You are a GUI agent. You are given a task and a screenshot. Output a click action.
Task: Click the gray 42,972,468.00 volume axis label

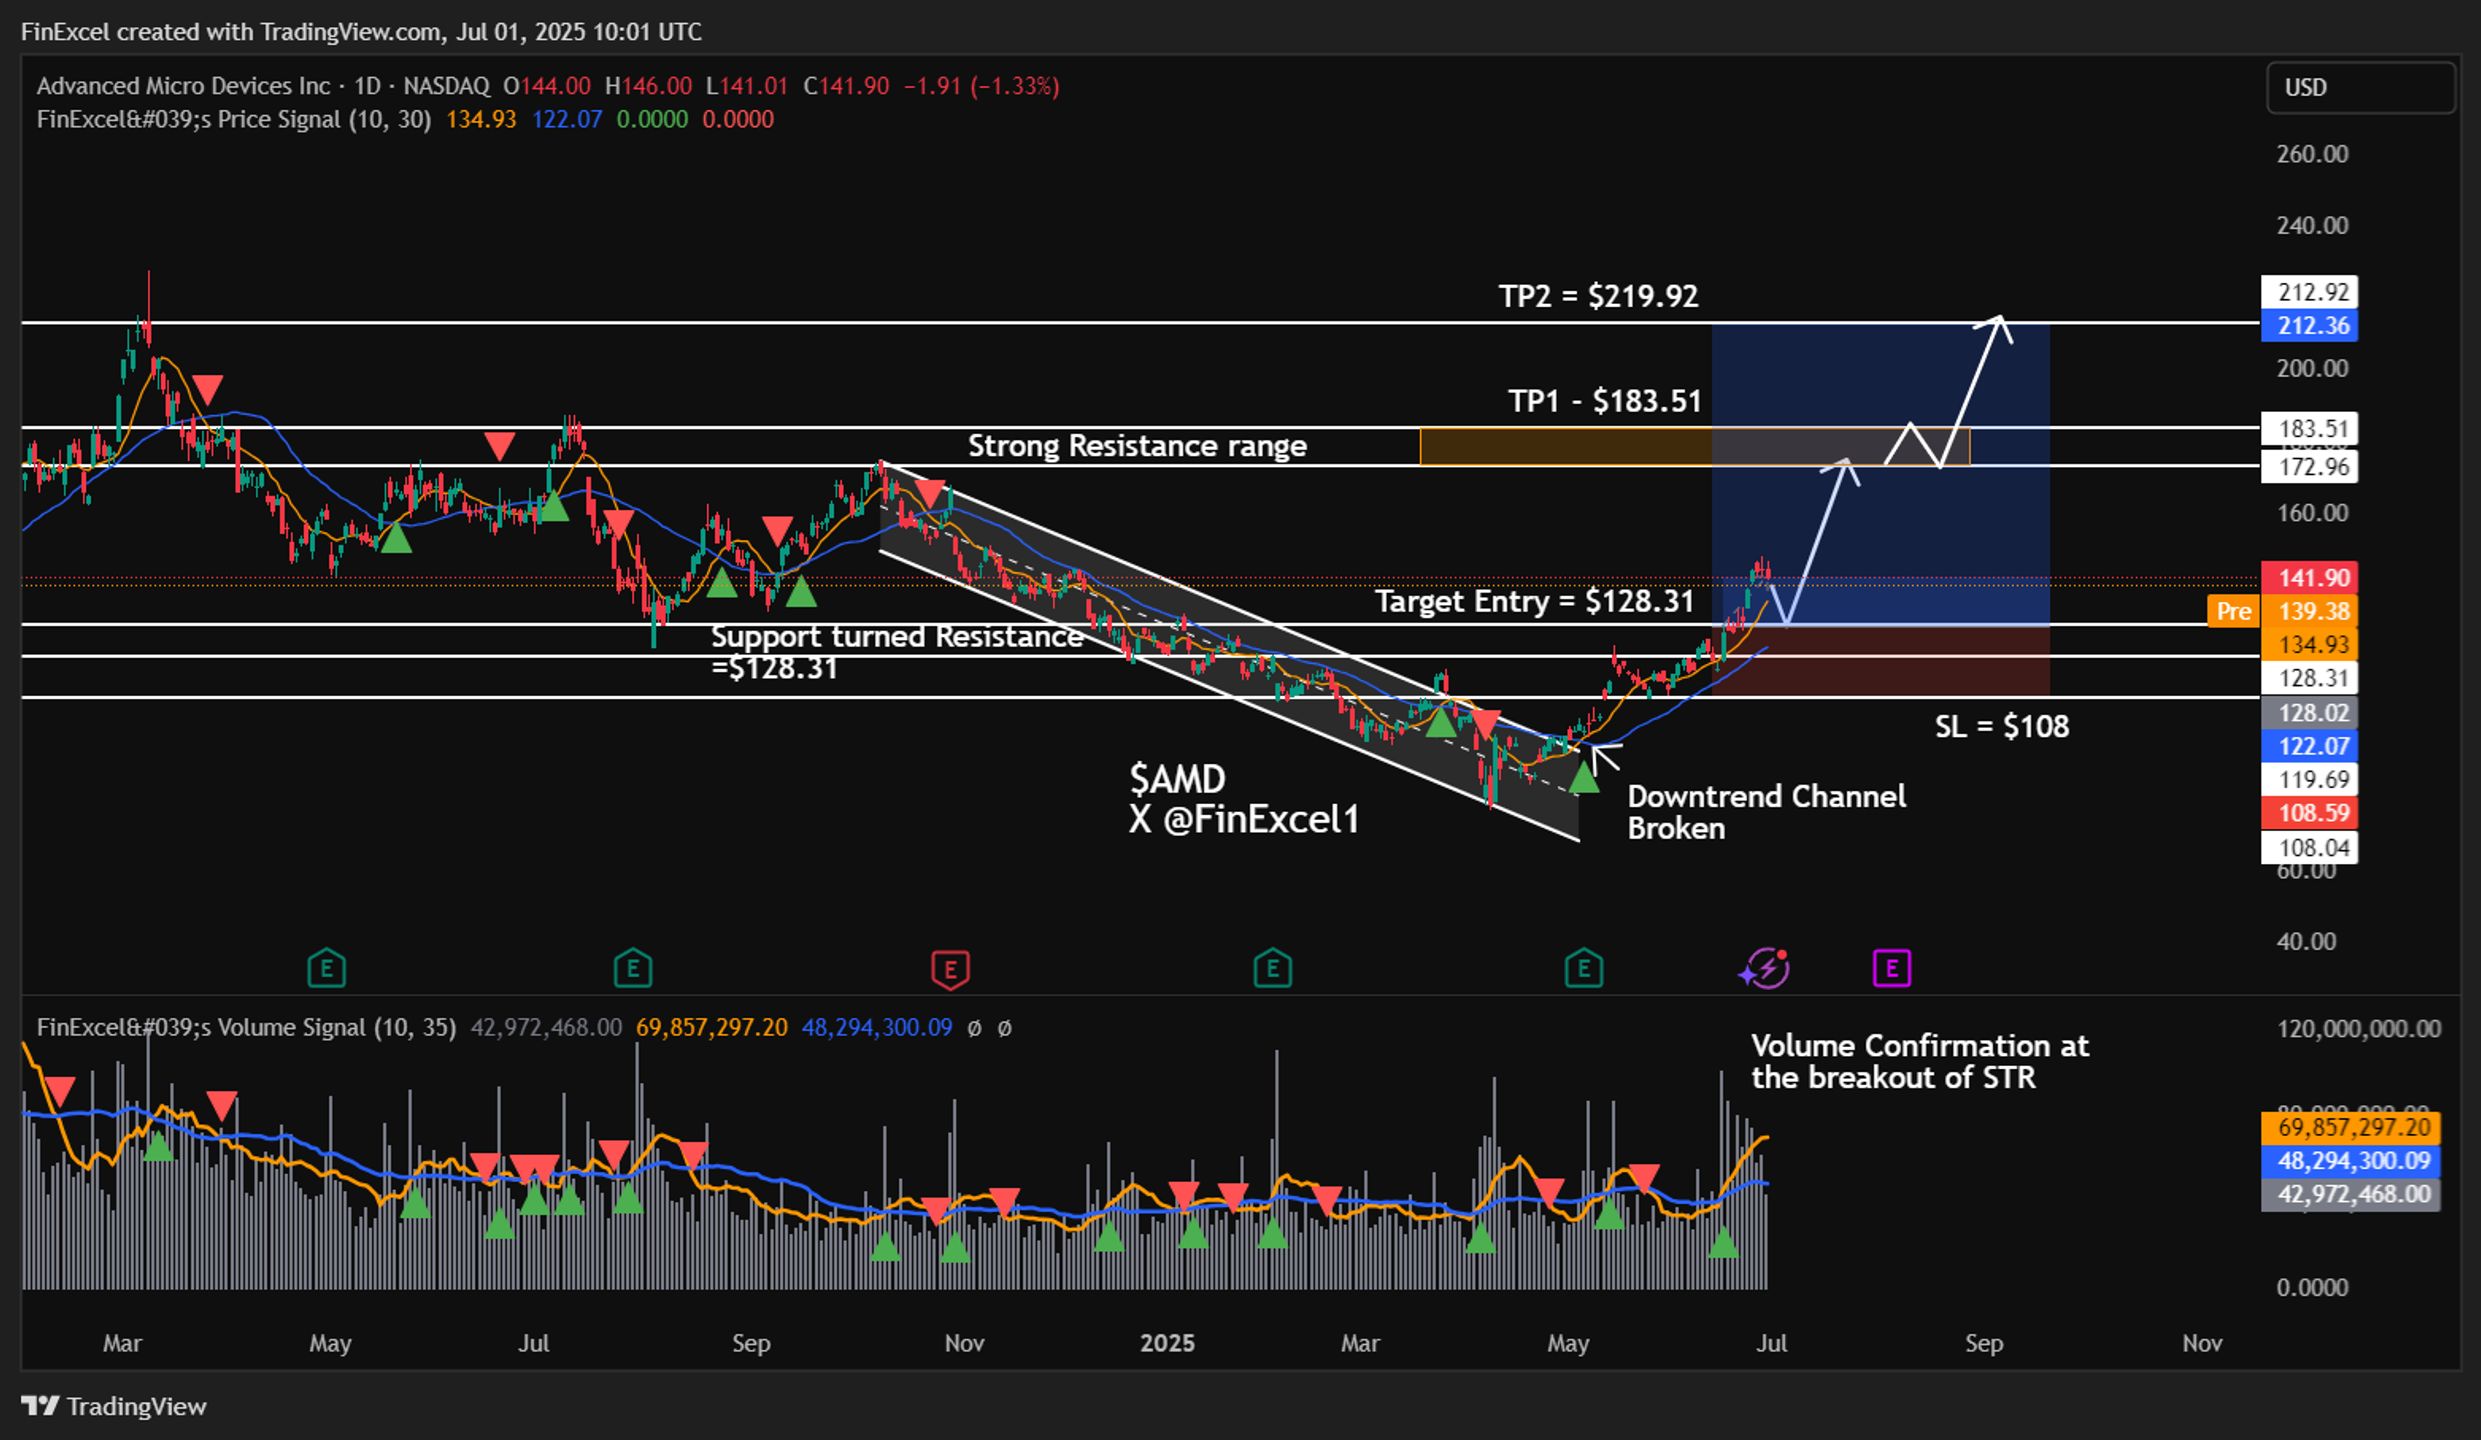click(2351, 1194)
